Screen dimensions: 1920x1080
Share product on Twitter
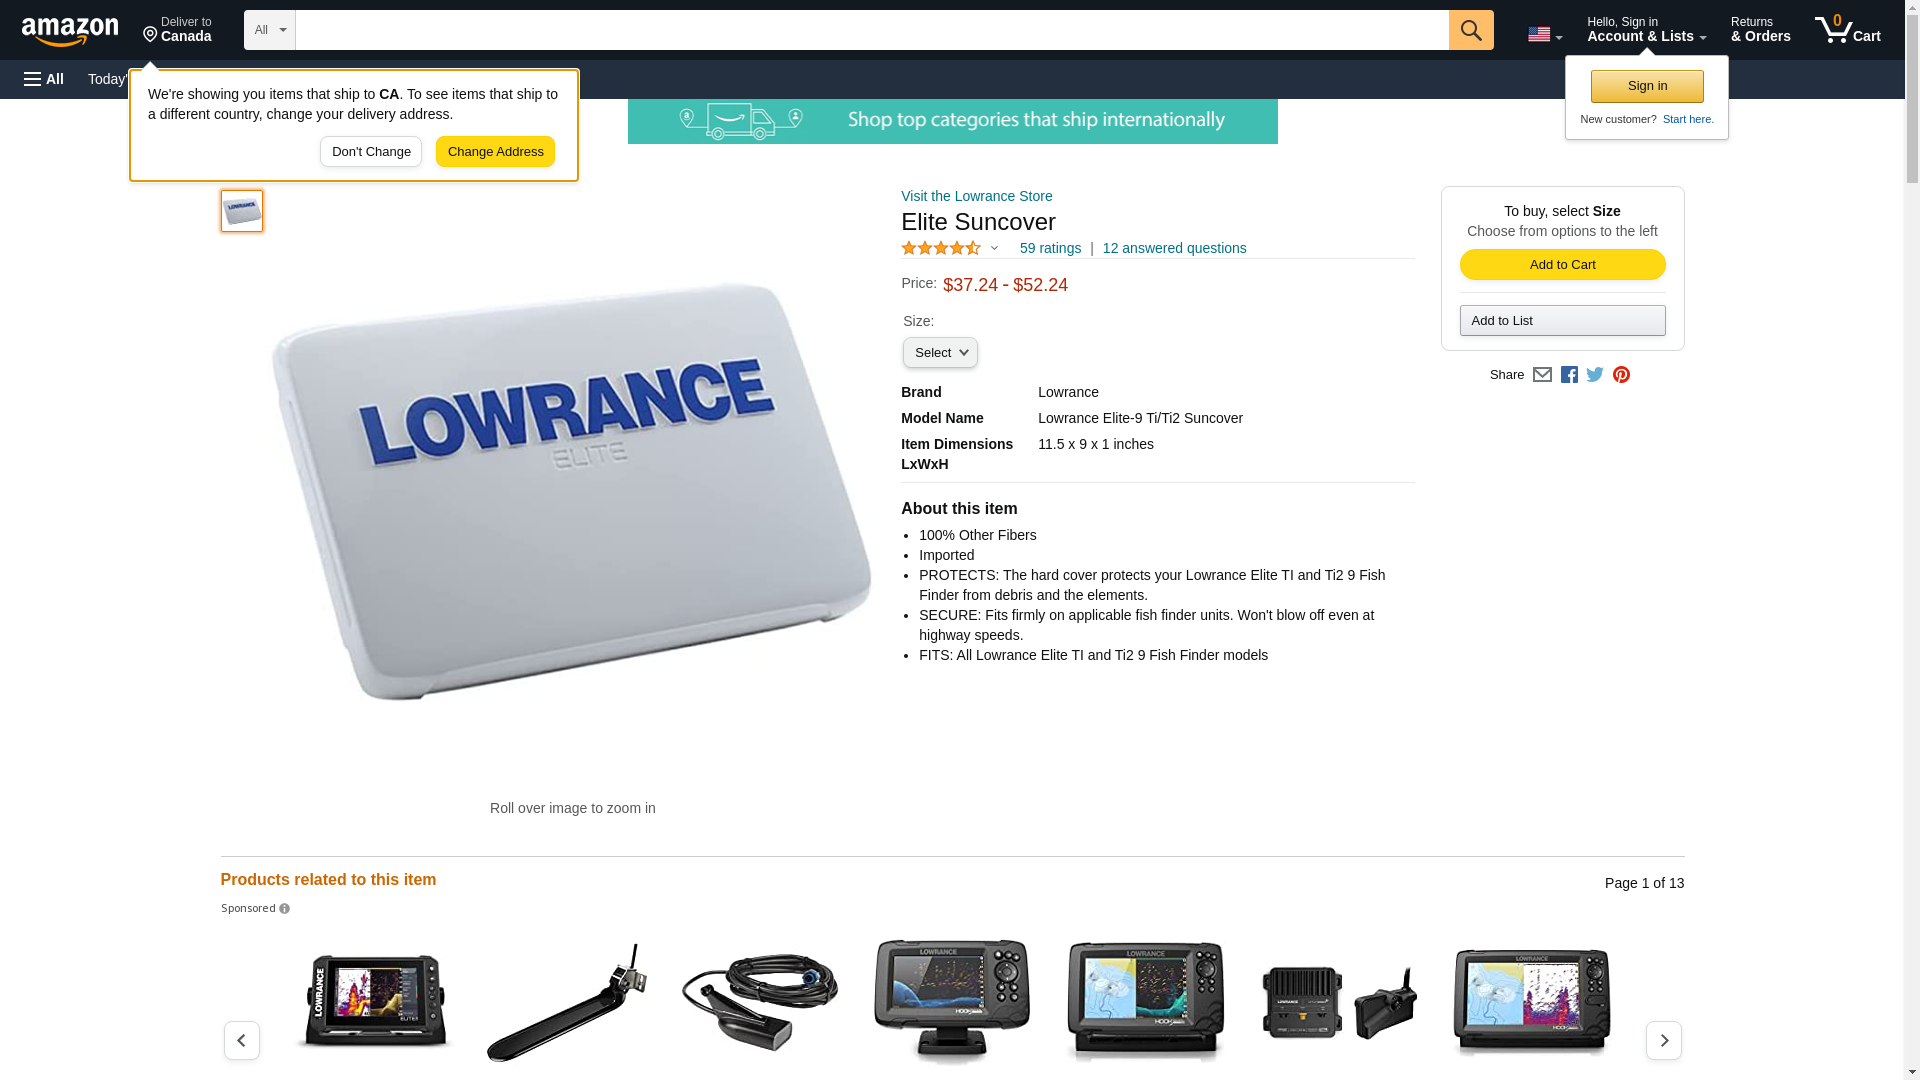1595,375
